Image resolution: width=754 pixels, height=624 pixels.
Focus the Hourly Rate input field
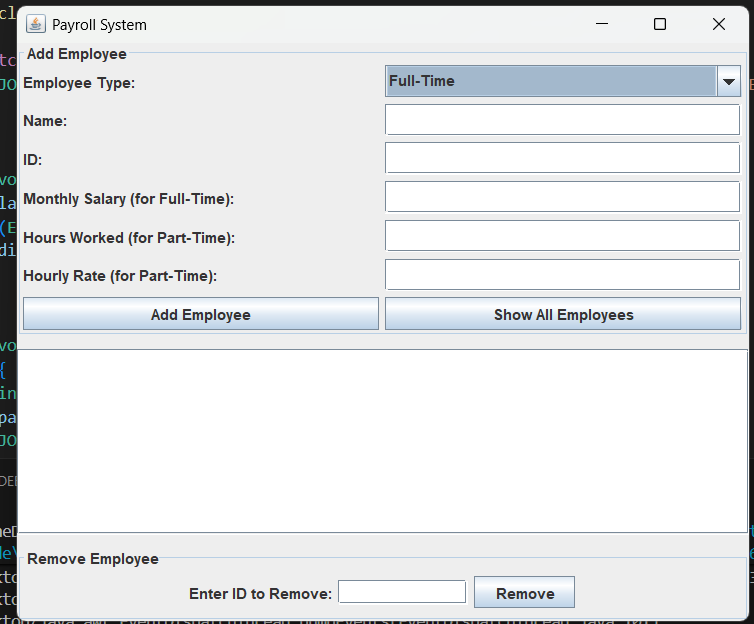point(562,275)
